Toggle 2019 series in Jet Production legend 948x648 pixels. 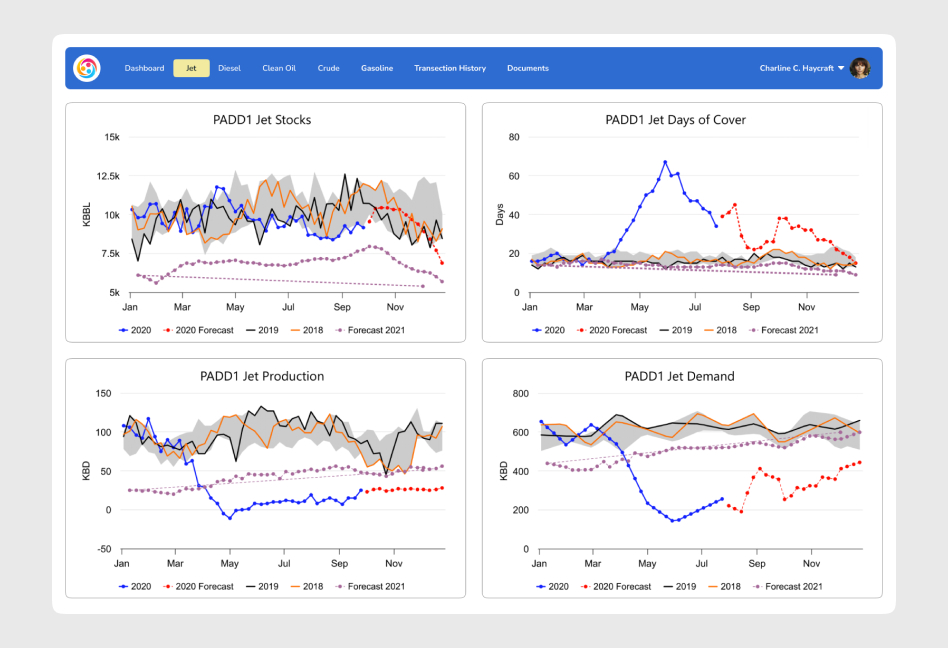[x=262, y=586]
